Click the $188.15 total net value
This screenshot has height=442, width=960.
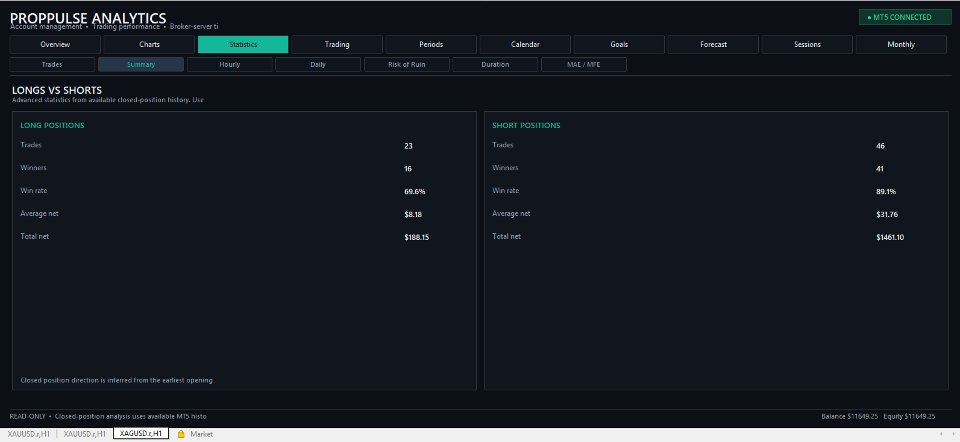click(x=416, y=238)
